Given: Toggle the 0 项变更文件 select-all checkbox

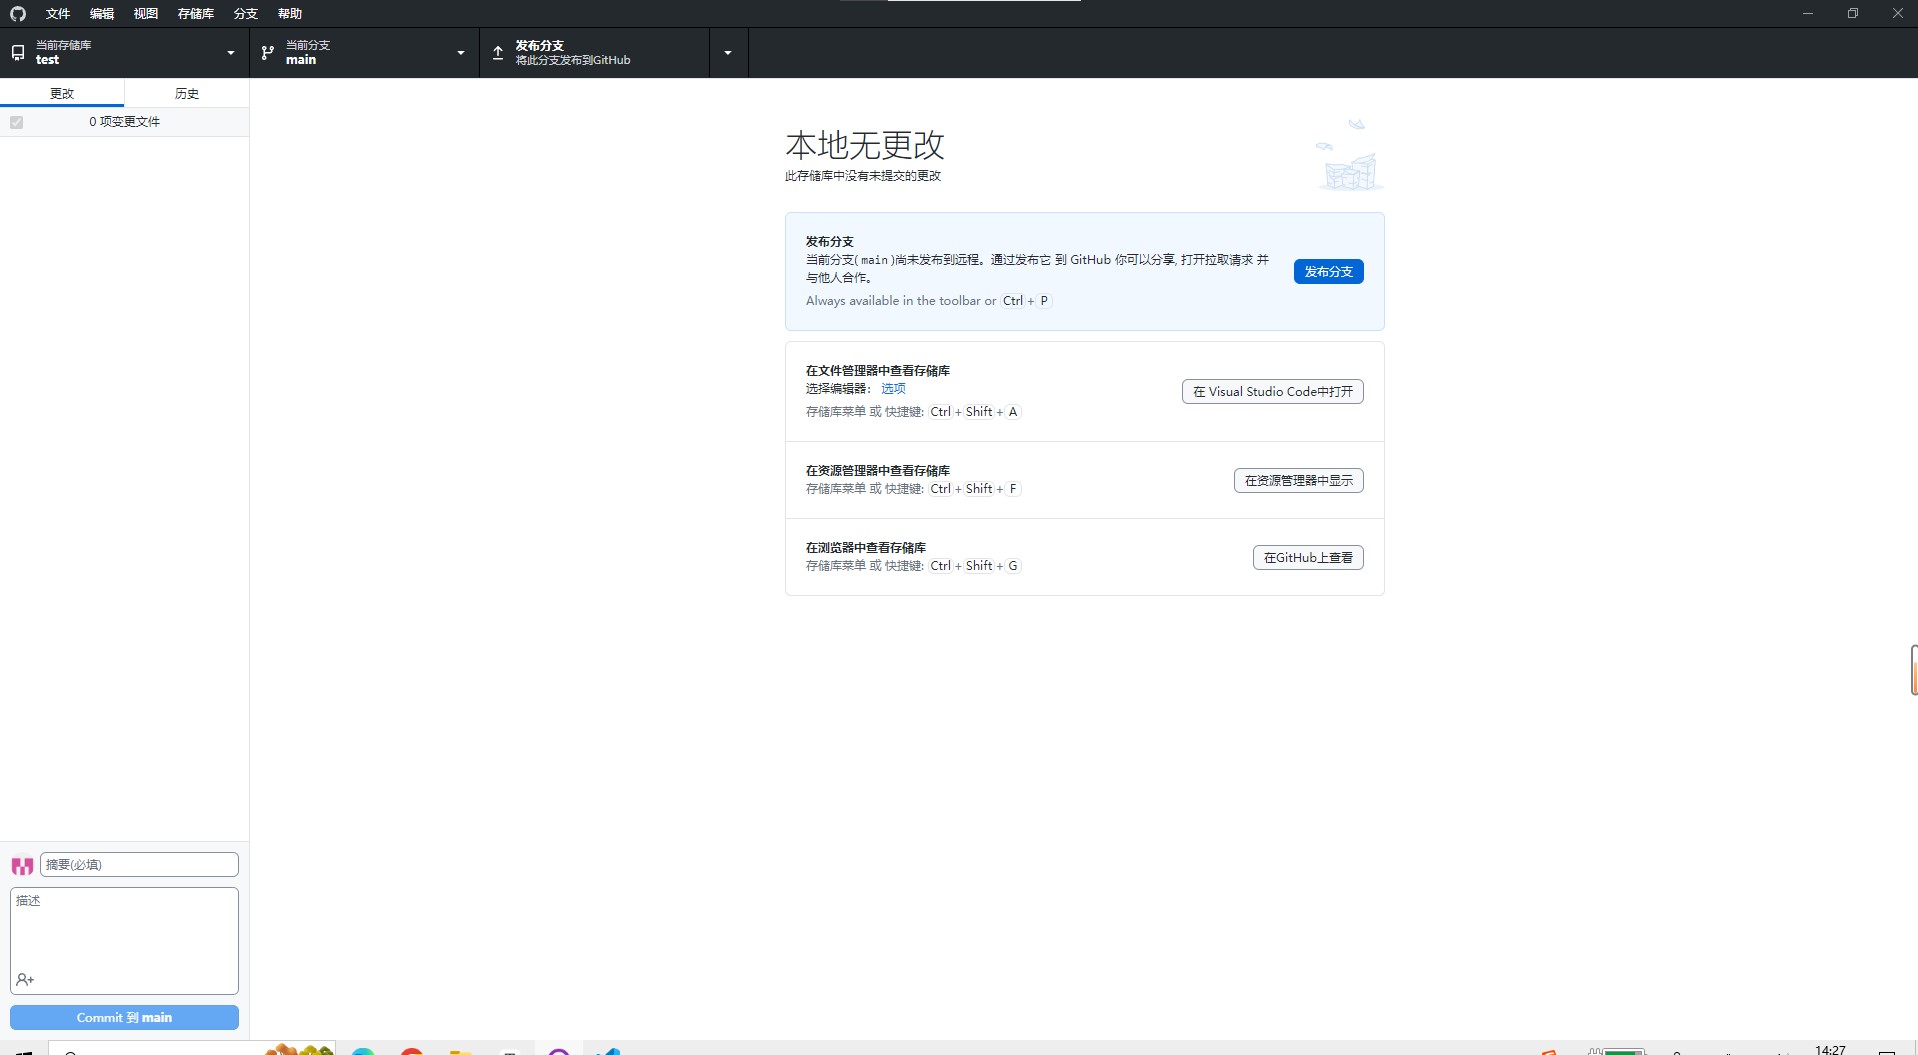Looking at the screenshot, I should (17, 122).
